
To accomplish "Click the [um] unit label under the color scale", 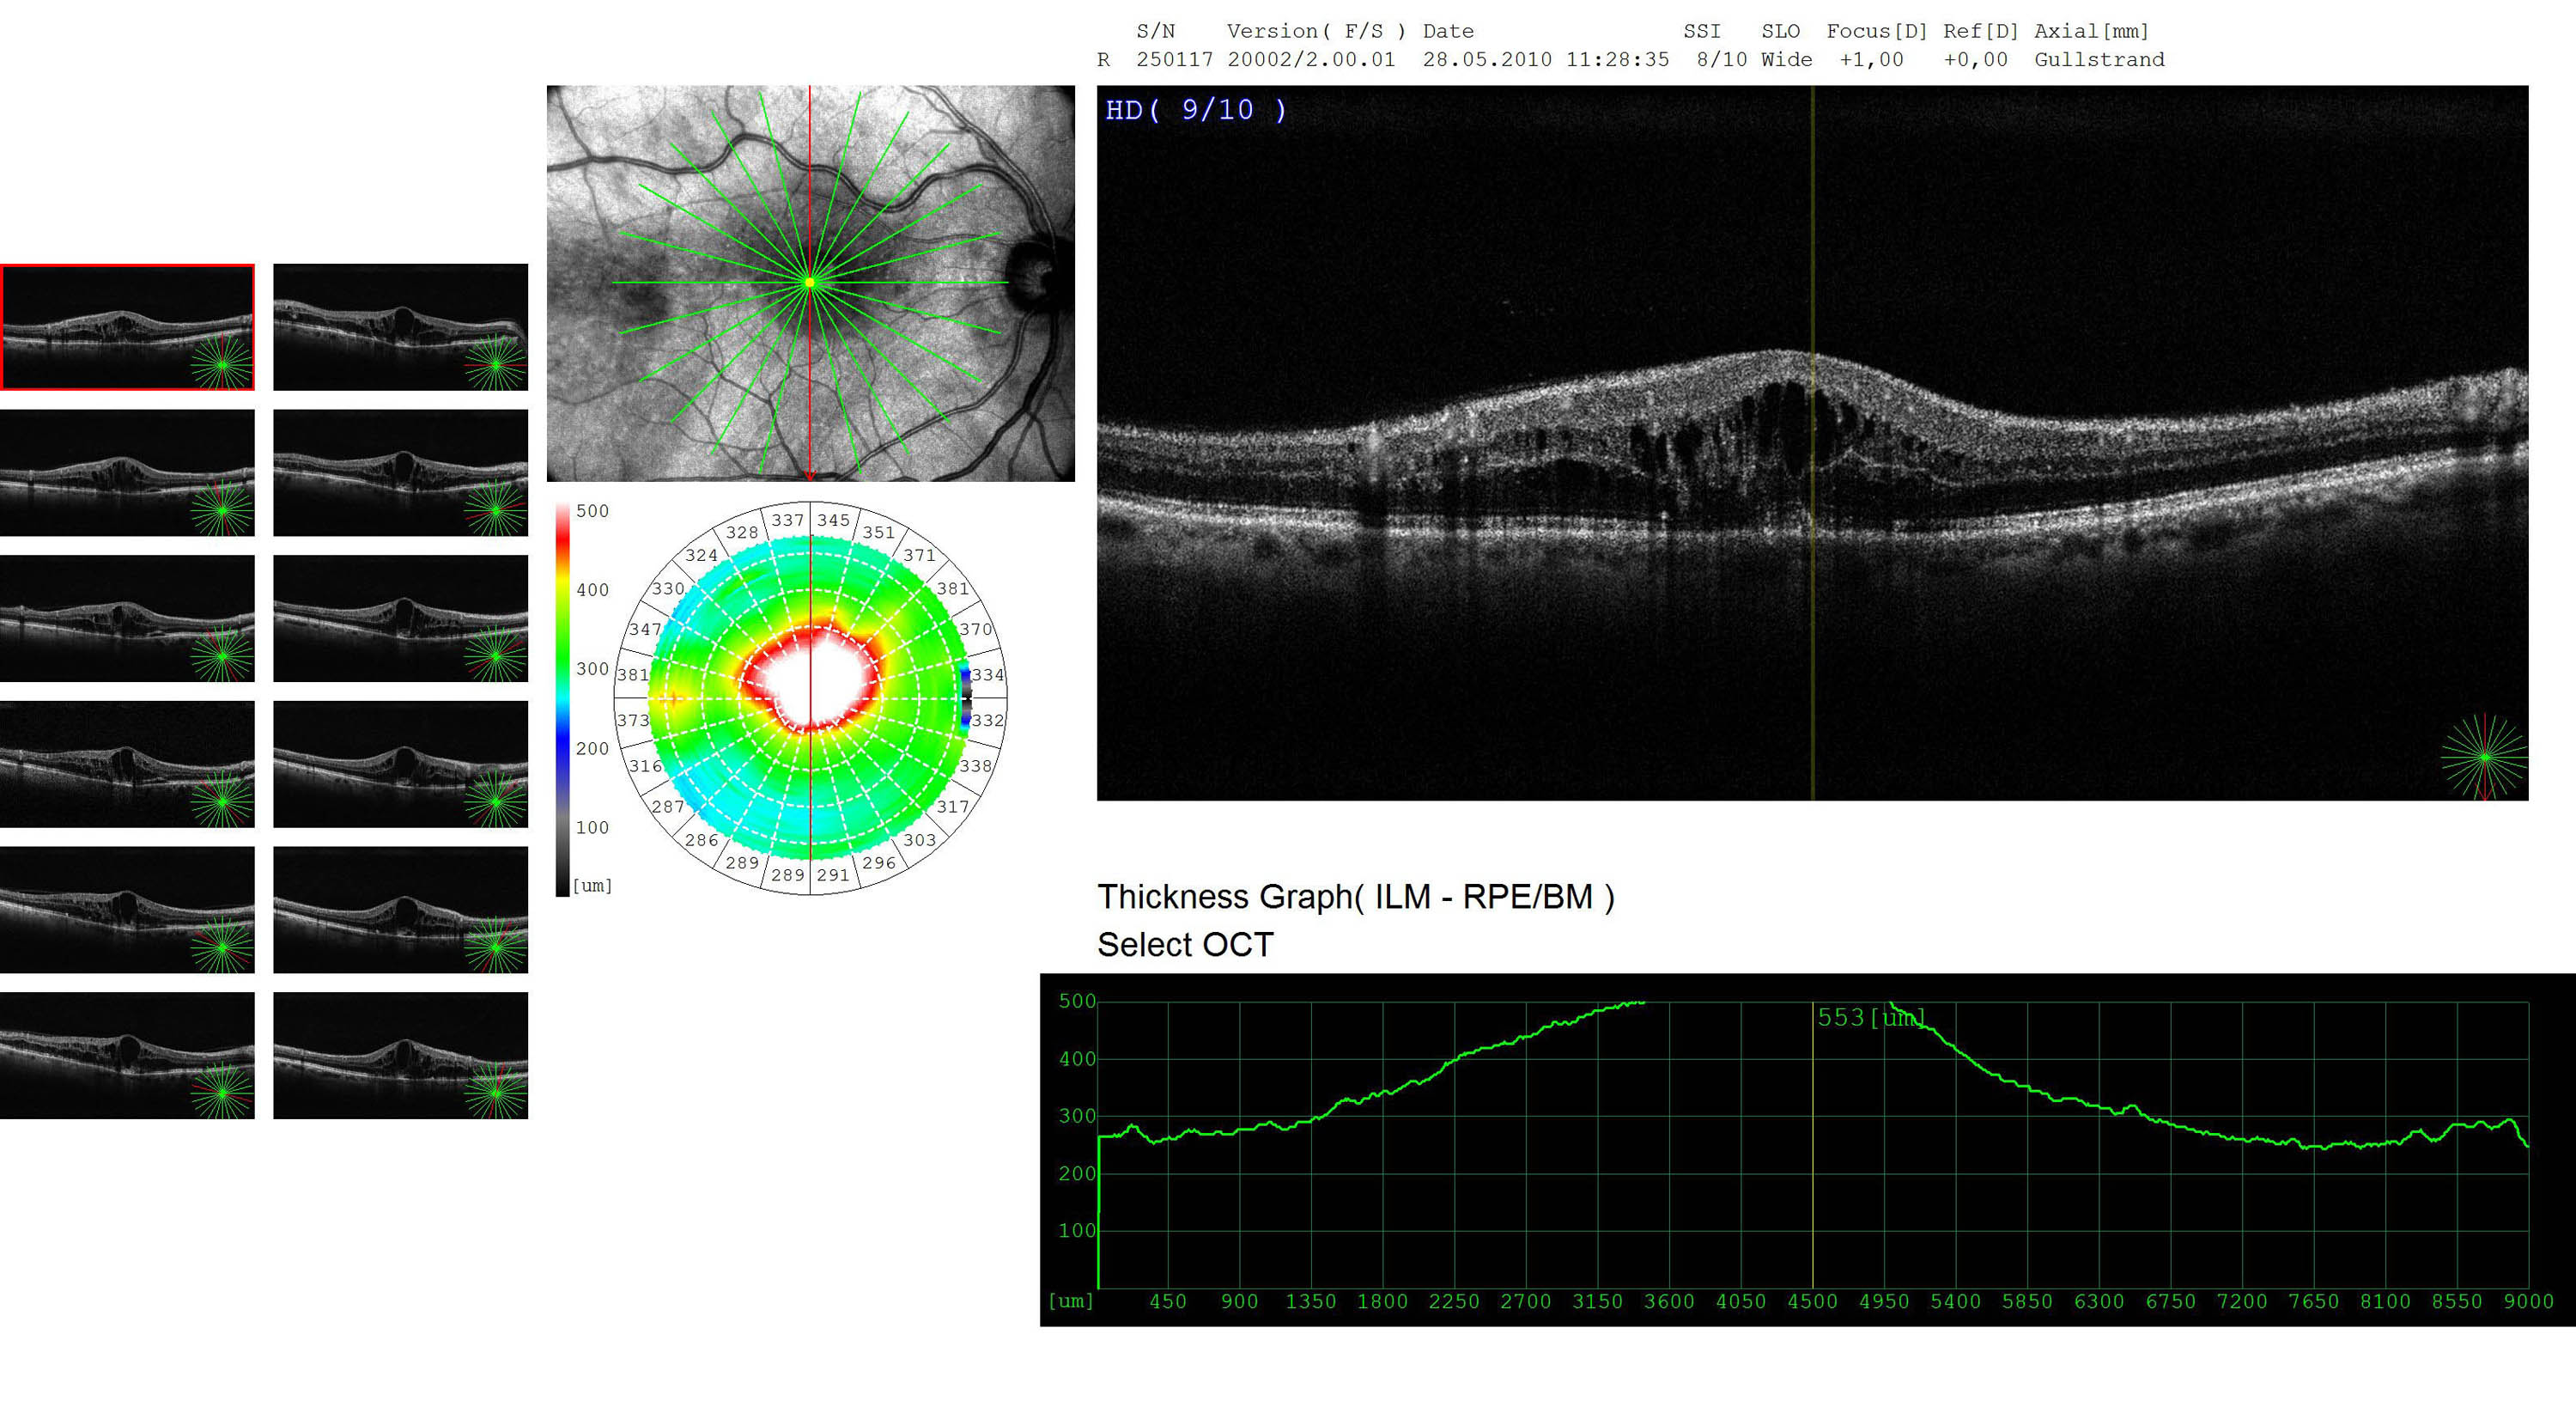I will pyautogui.click(x=592, y=886).
